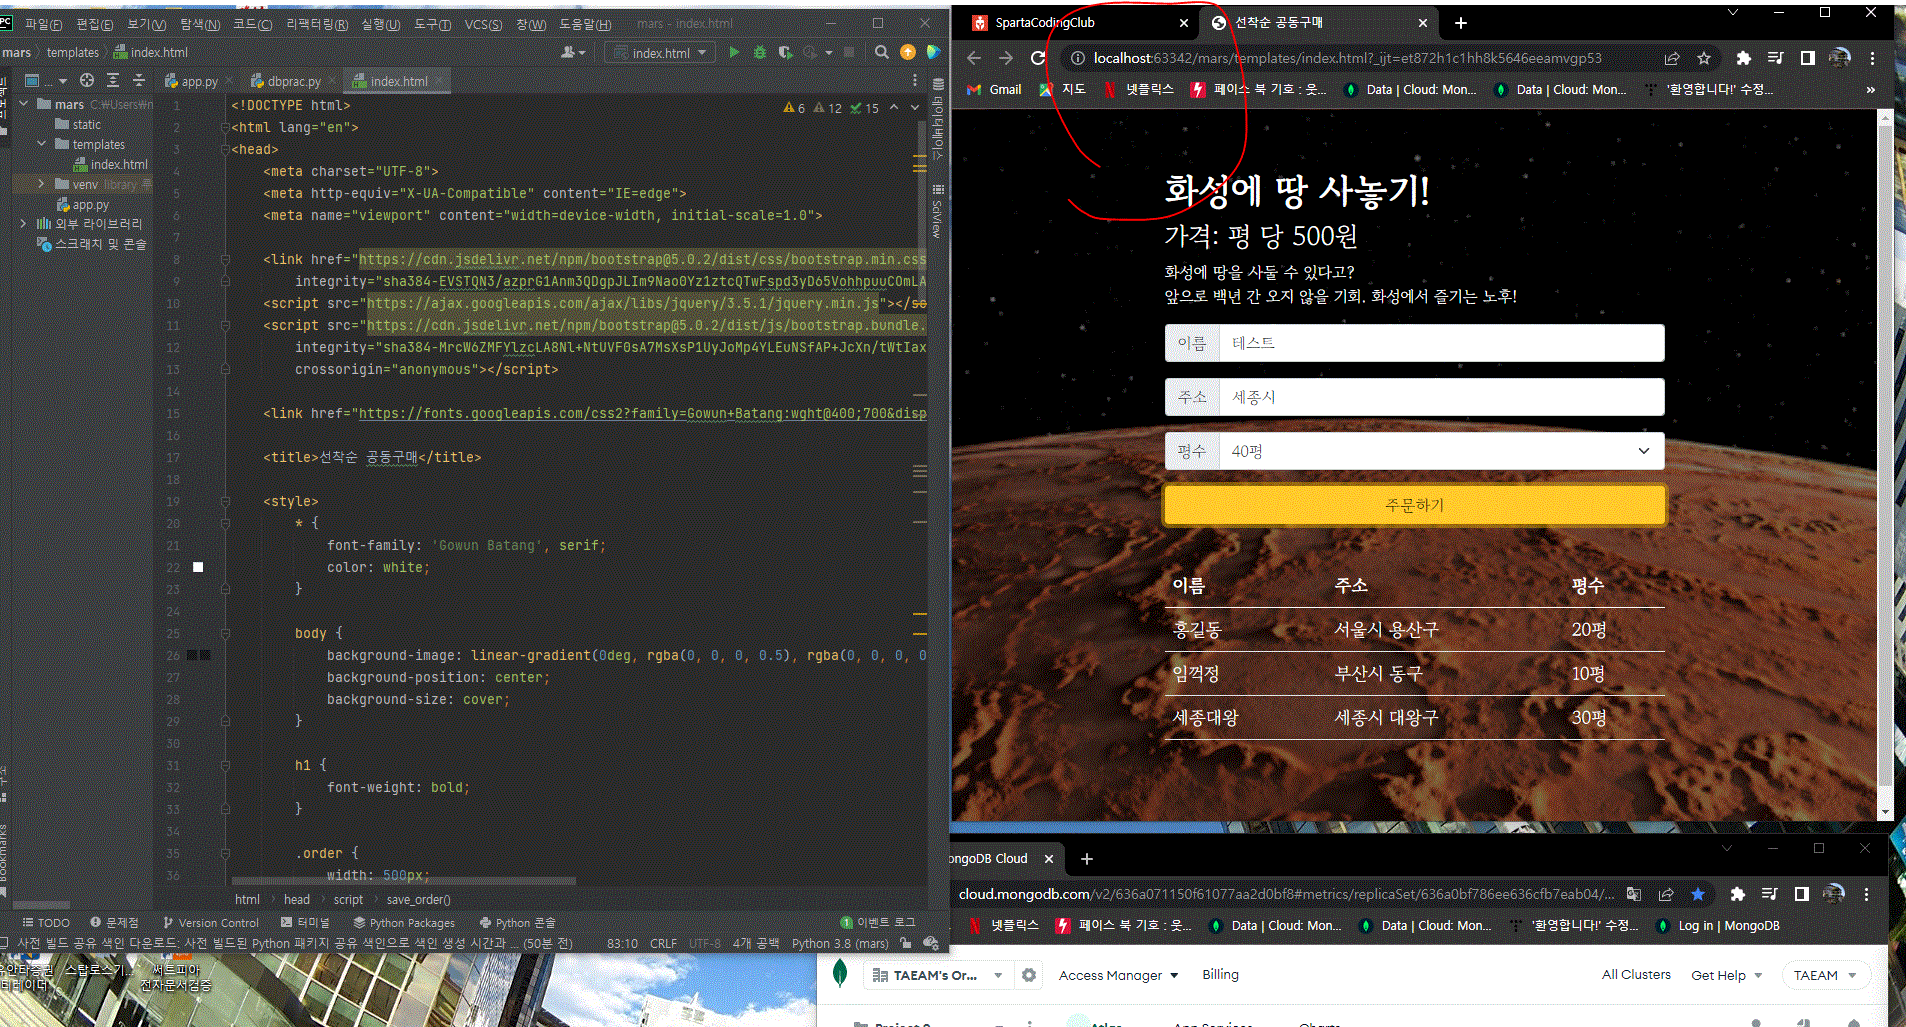Image resolution: width=1906 pixels, height=1027 pixels.
Task: Open the search everywhere magnifier in PyCharm
Action: point(881,52)
